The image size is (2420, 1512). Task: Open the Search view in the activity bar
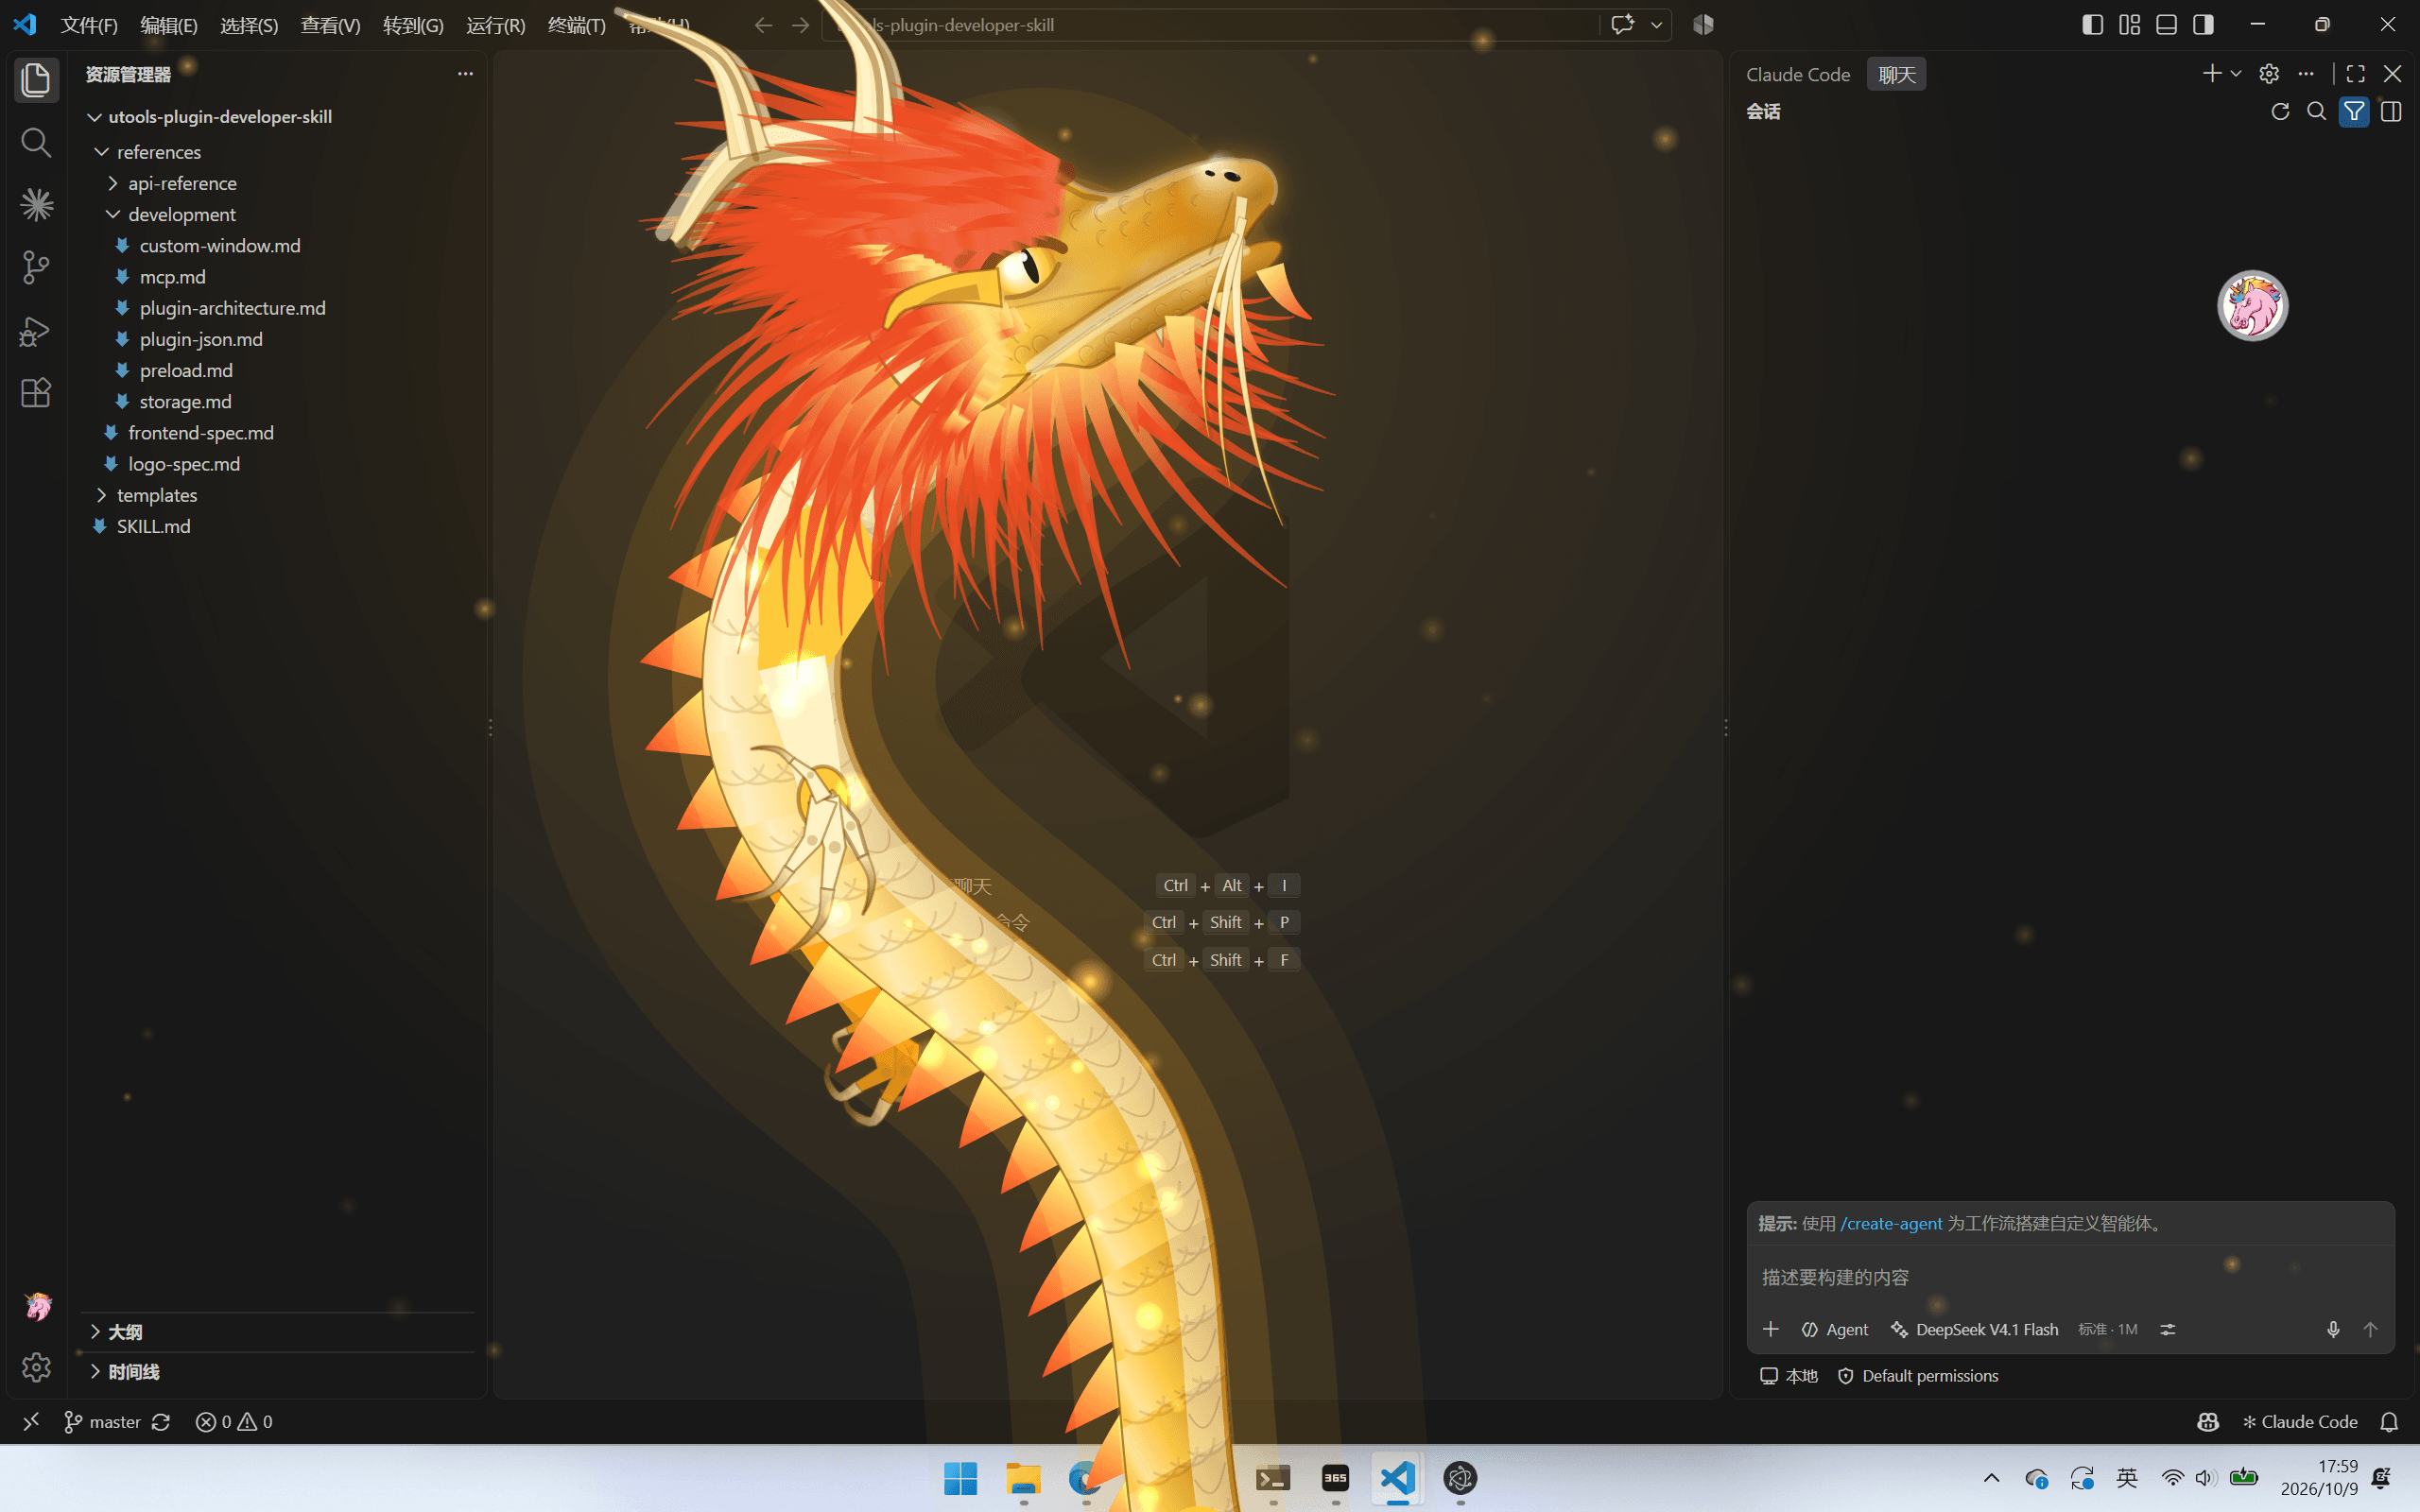click(36, 142)
